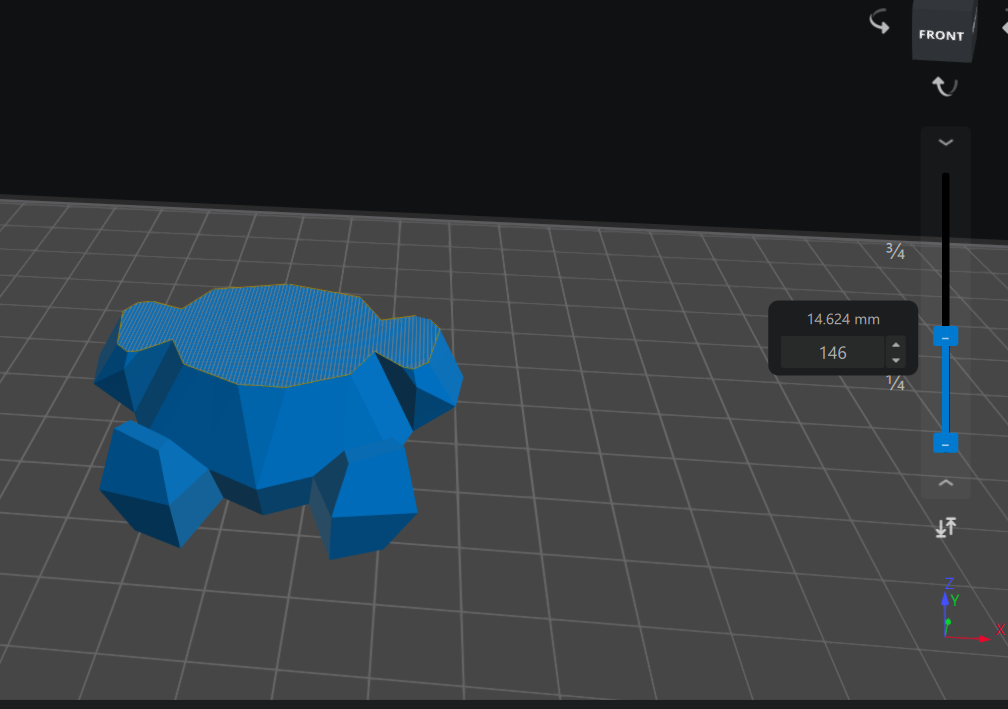
Task: Click the 3/4 marker on layer slider
Action: 895,251
